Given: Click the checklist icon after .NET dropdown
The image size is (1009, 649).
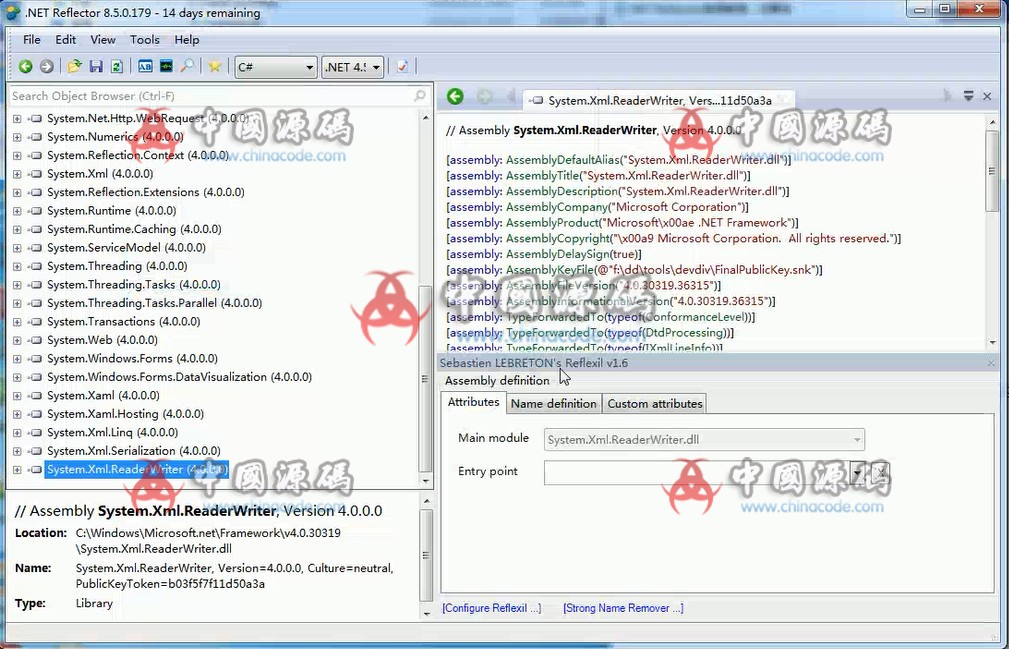Looking at the screenshot, I should [x=402, y=66].
